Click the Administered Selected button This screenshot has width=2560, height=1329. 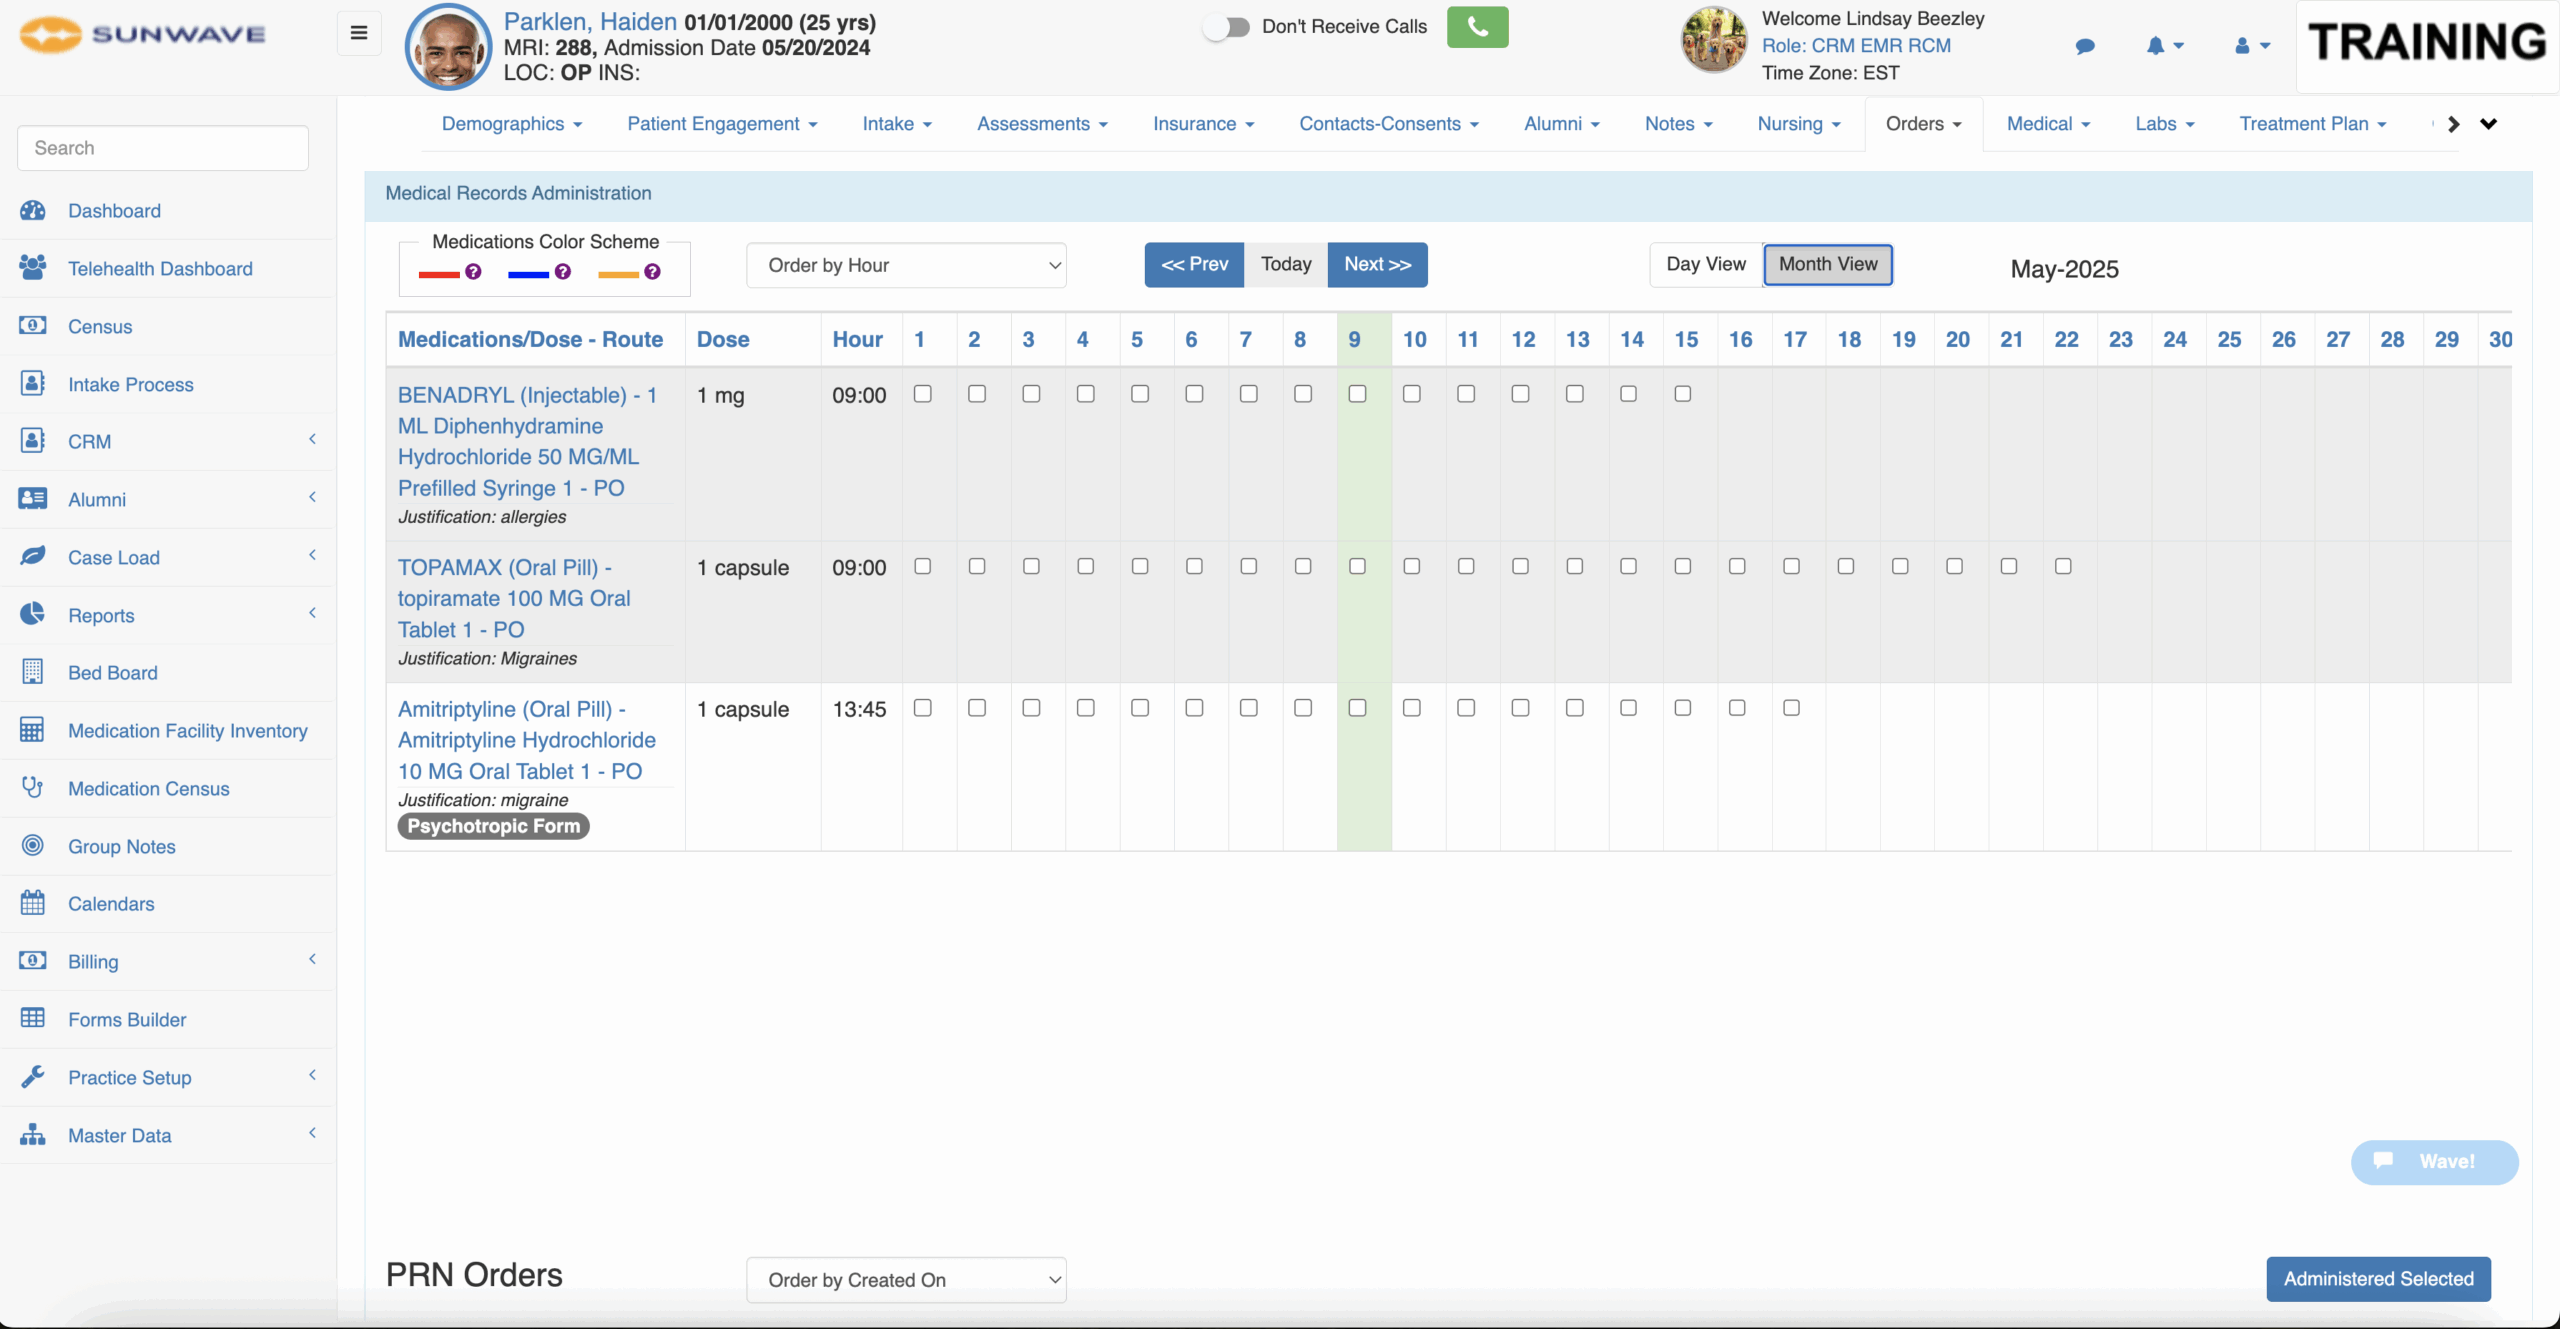(2378, 1279)
